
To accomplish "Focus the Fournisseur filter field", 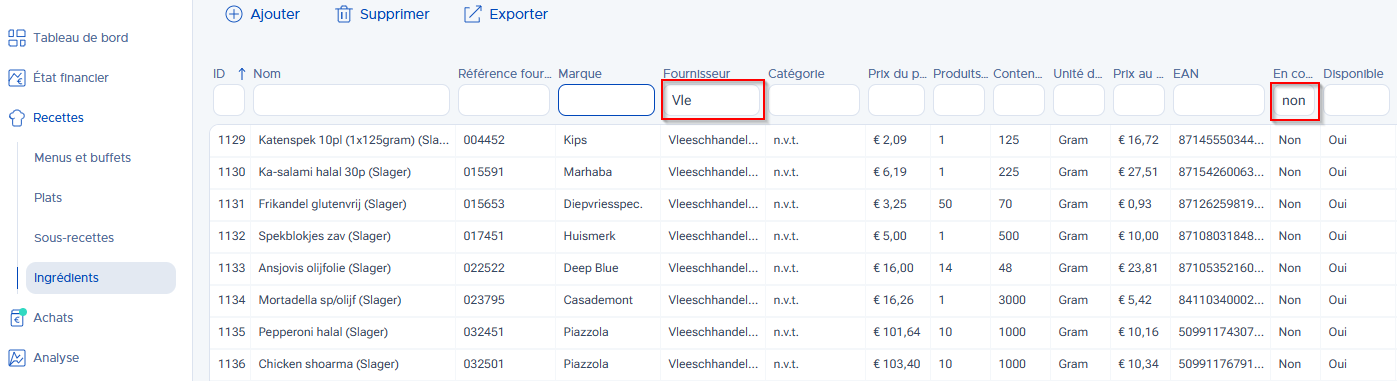I will point(712,100).
